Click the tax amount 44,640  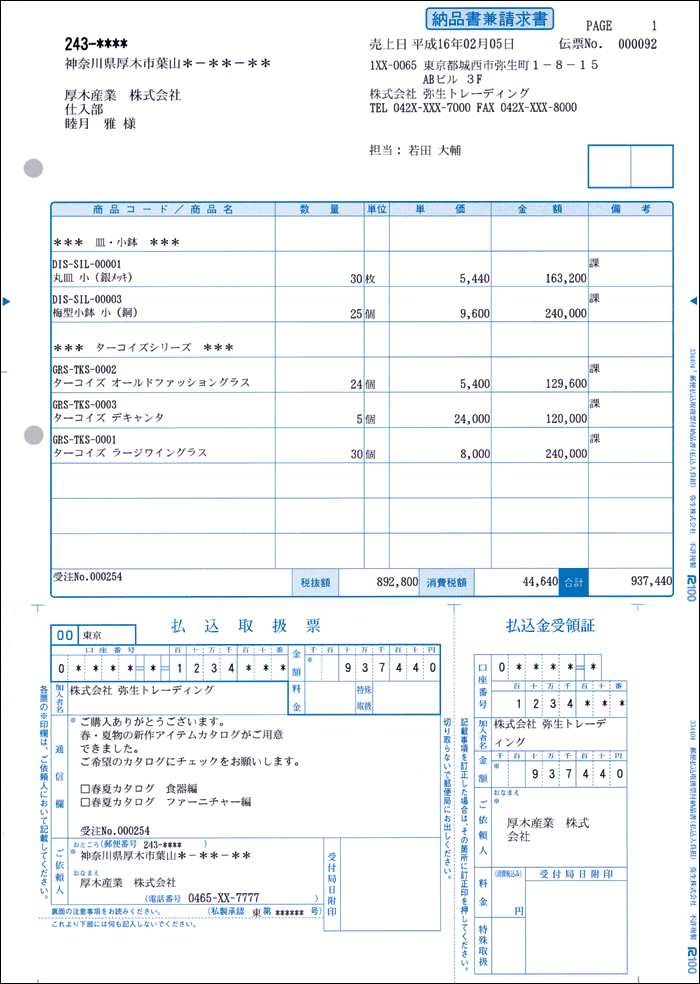(540, 582)
